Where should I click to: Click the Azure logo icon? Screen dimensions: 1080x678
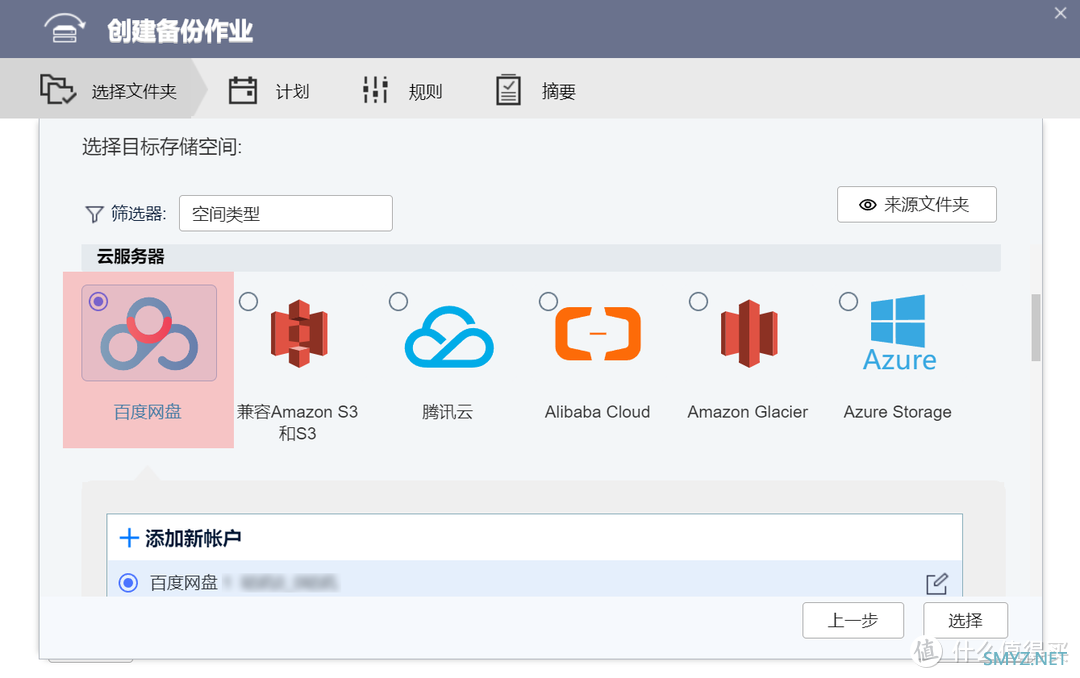click(x=899, y=333)
